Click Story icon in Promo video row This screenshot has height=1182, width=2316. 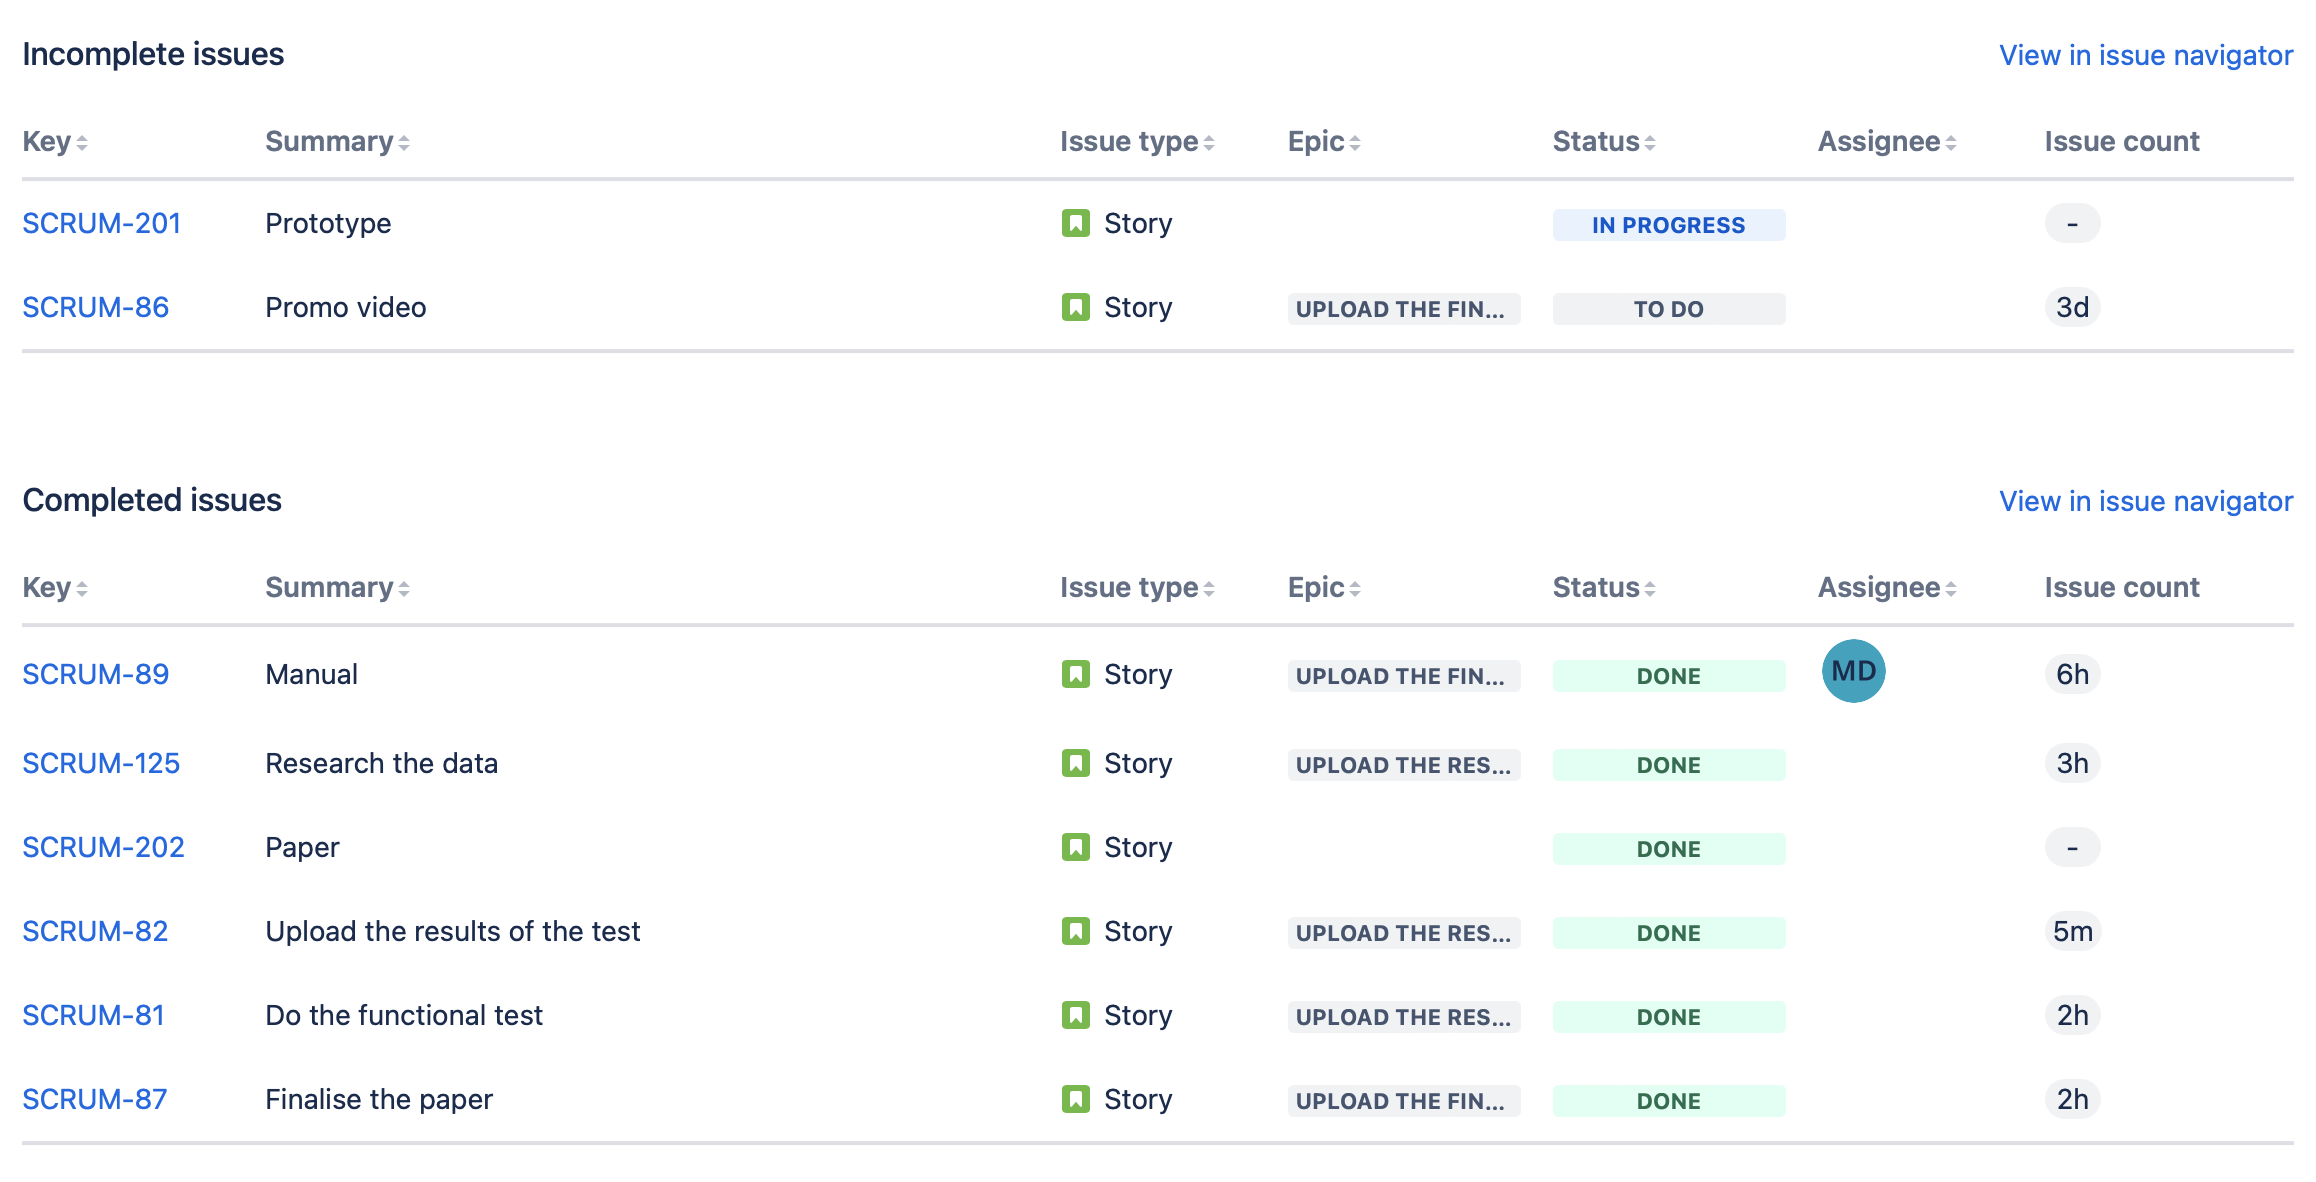coord(1075,307)
